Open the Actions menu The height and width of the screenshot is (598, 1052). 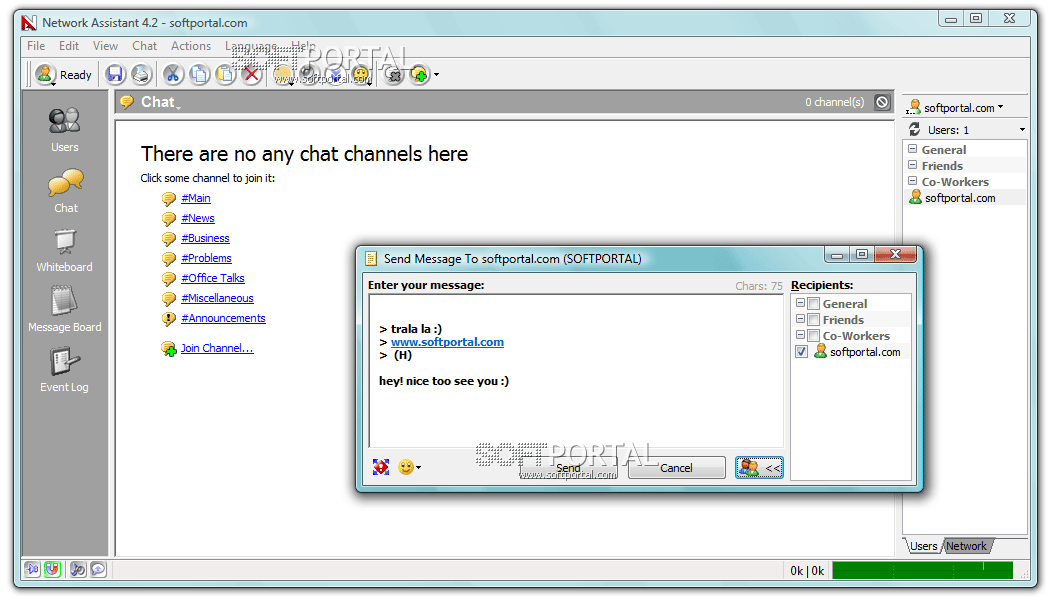[191, 46]
